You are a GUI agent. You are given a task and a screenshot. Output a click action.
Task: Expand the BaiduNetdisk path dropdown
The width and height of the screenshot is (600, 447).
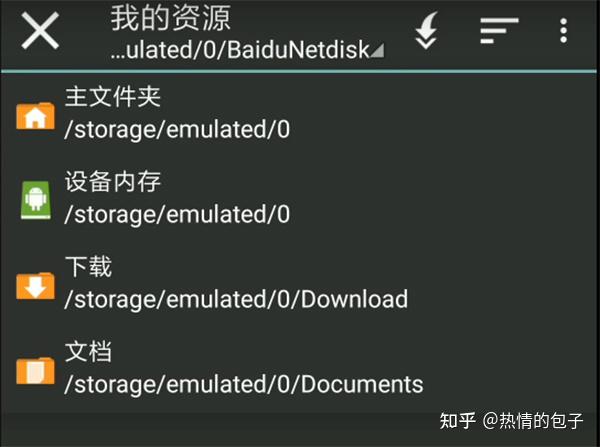247,50
